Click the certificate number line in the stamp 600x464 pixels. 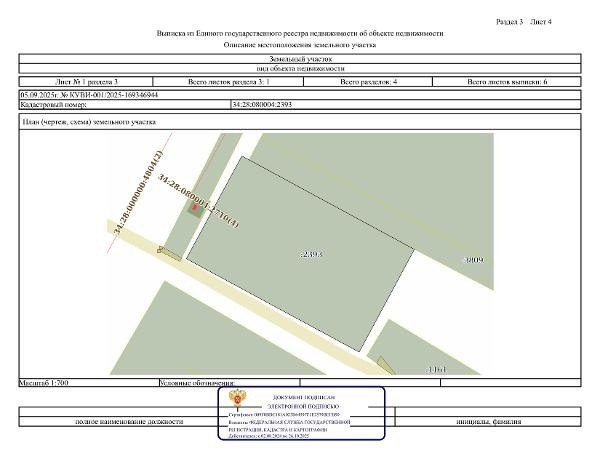(284, 414)
